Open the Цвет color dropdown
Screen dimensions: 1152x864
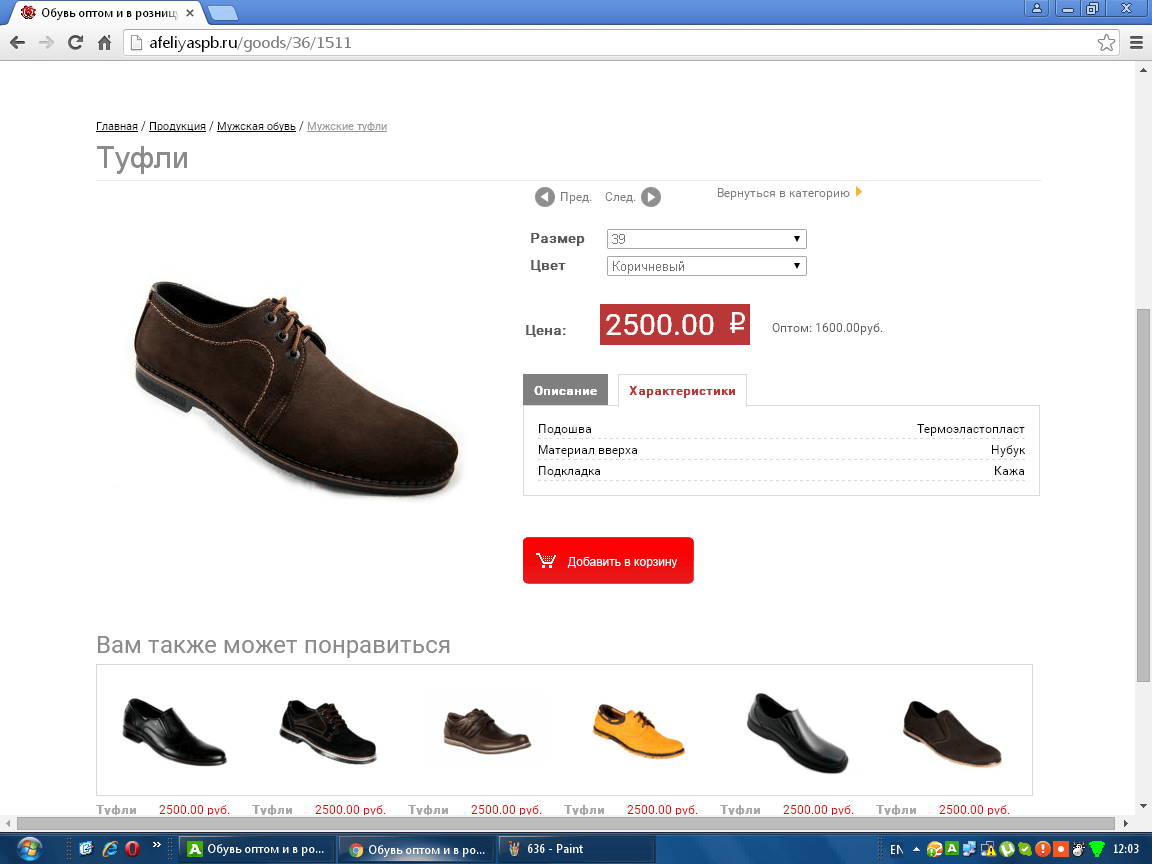(x=707, y=266)
